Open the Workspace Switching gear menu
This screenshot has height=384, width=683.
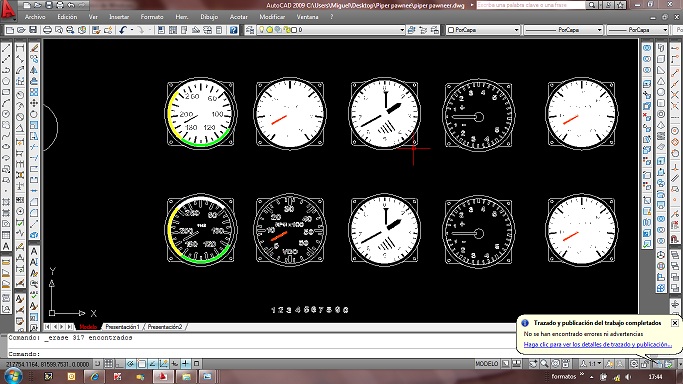click(635, 364)
